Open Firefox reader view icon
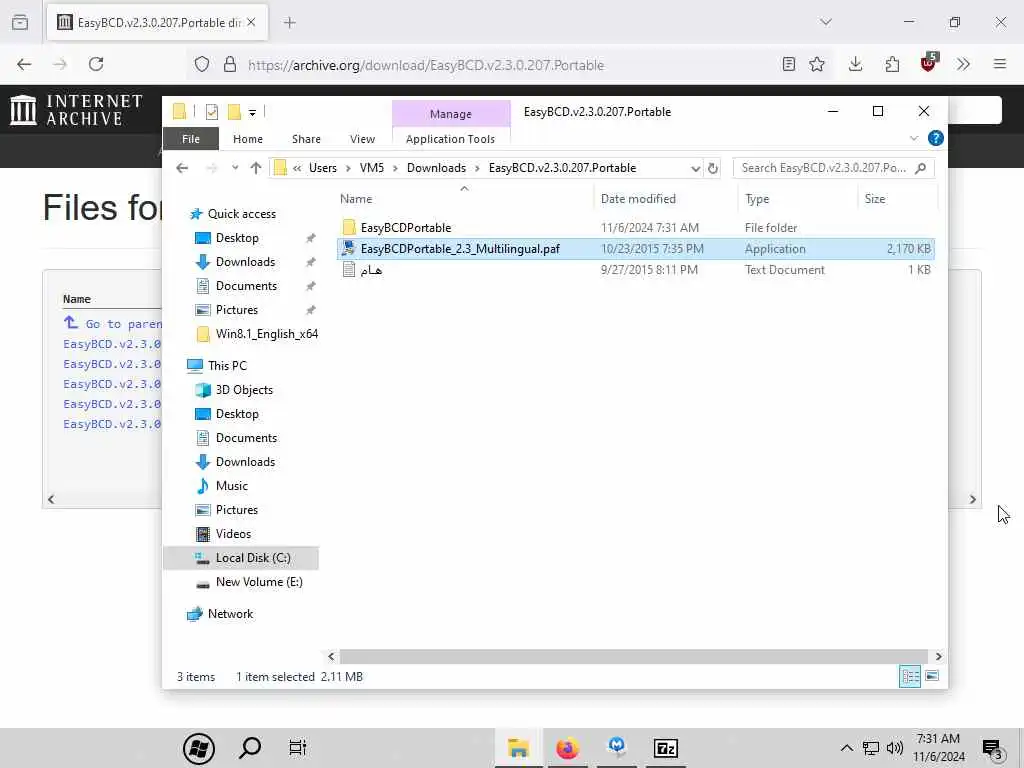Image resolution: width=1024 pixels, height=768 pixels. (789, 64)
